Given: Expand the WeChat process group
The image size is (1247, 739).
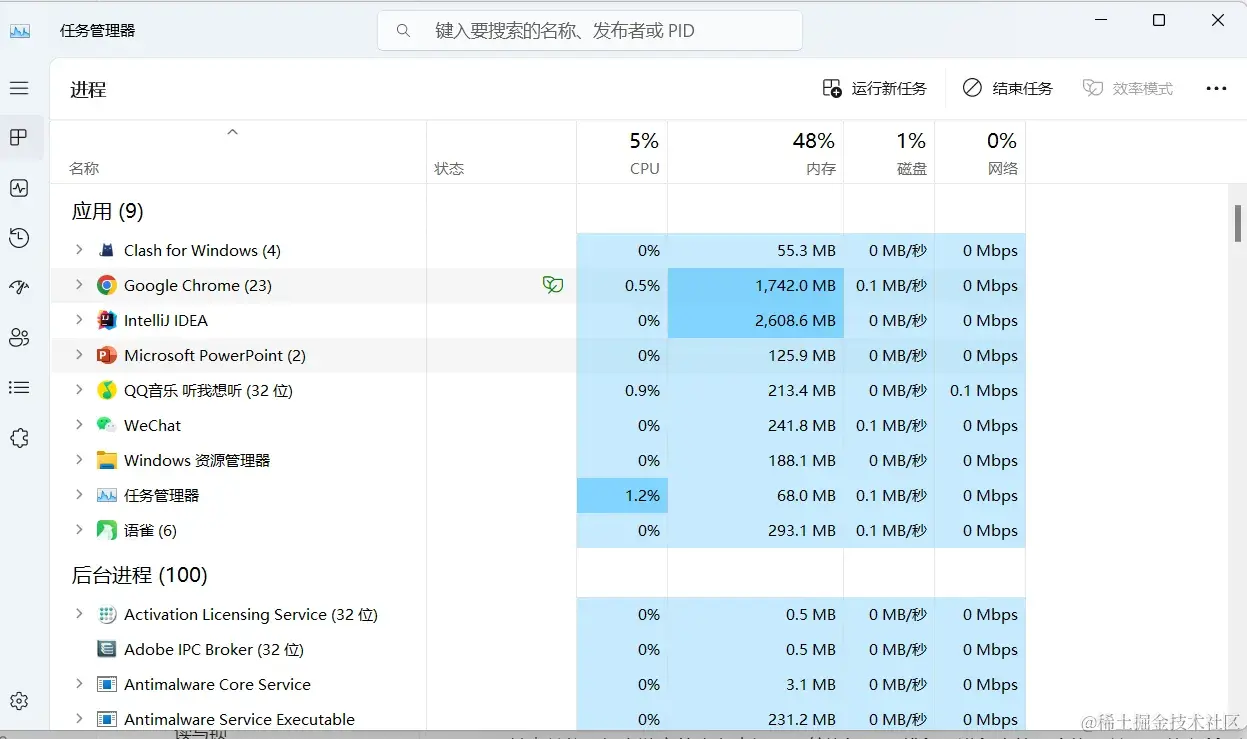Looking at the screenshot, I should click(x=79, y=425).
